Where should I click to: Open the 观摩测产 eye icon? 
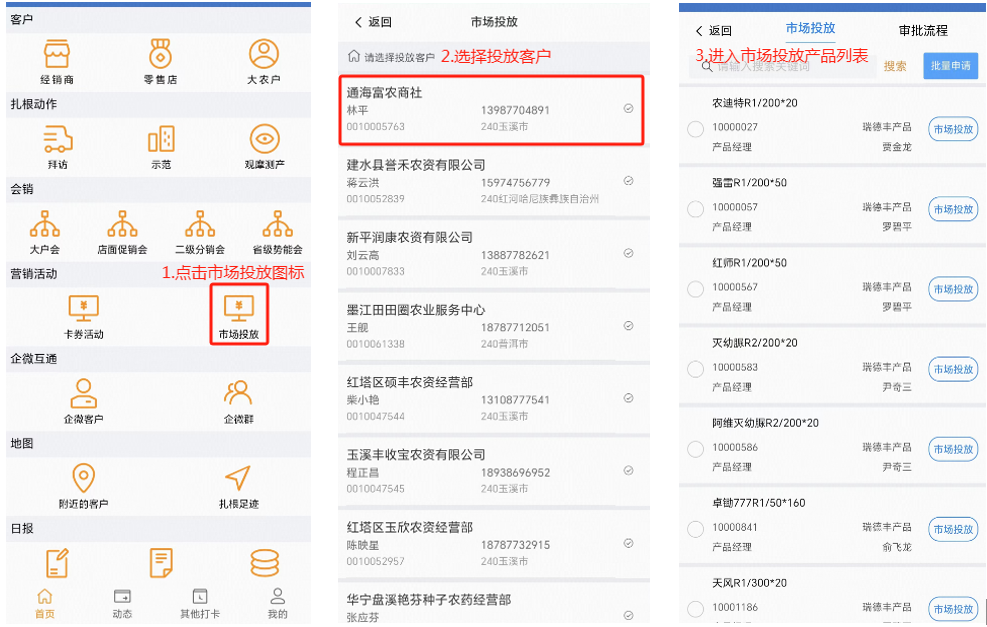click(x=264, y=139)
